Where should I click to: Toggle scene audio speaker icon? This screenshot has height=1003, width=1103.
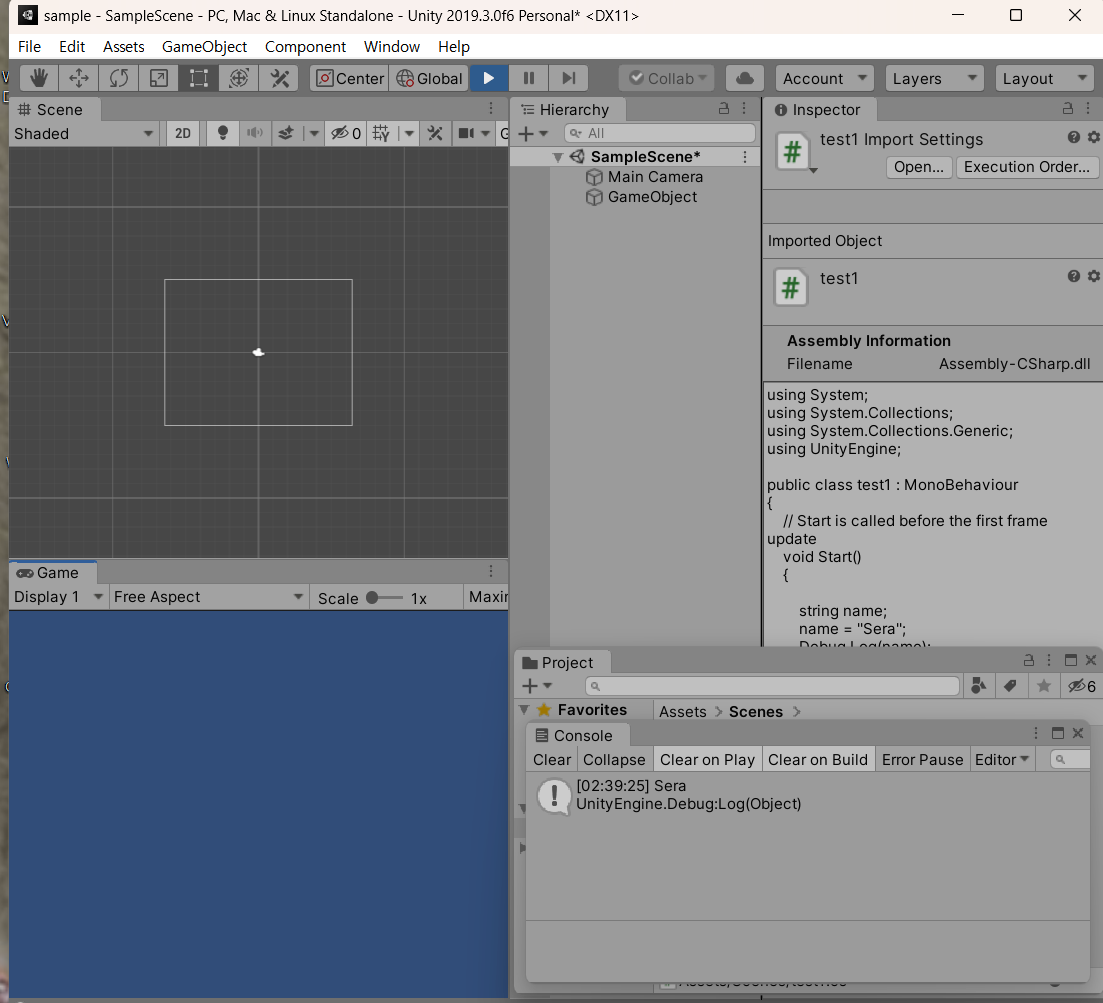255,133
